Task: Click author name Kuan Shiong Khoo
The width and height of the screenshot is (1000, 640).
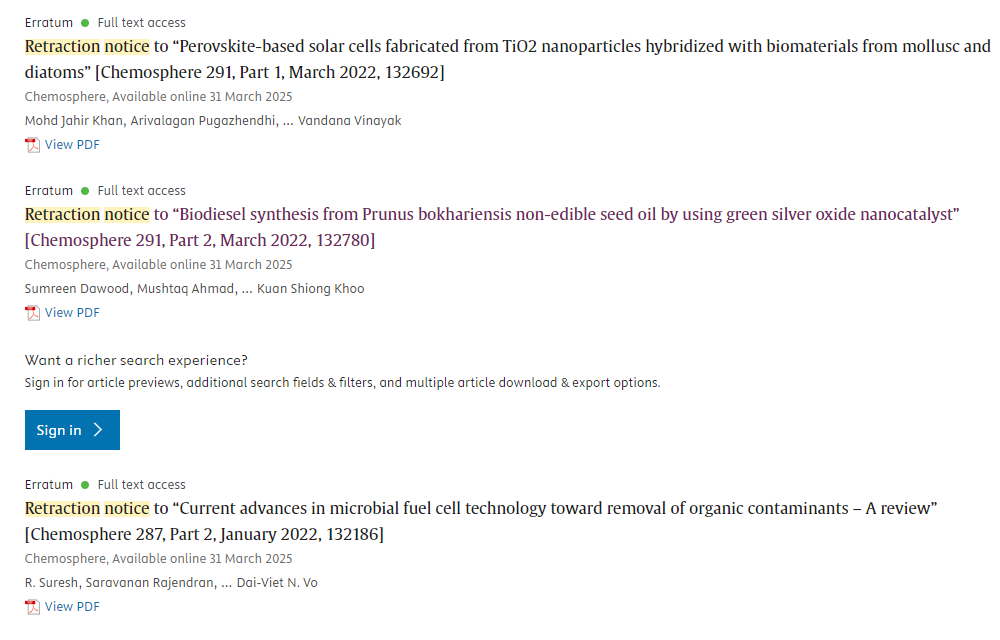Action: click(x=311, y=288)
